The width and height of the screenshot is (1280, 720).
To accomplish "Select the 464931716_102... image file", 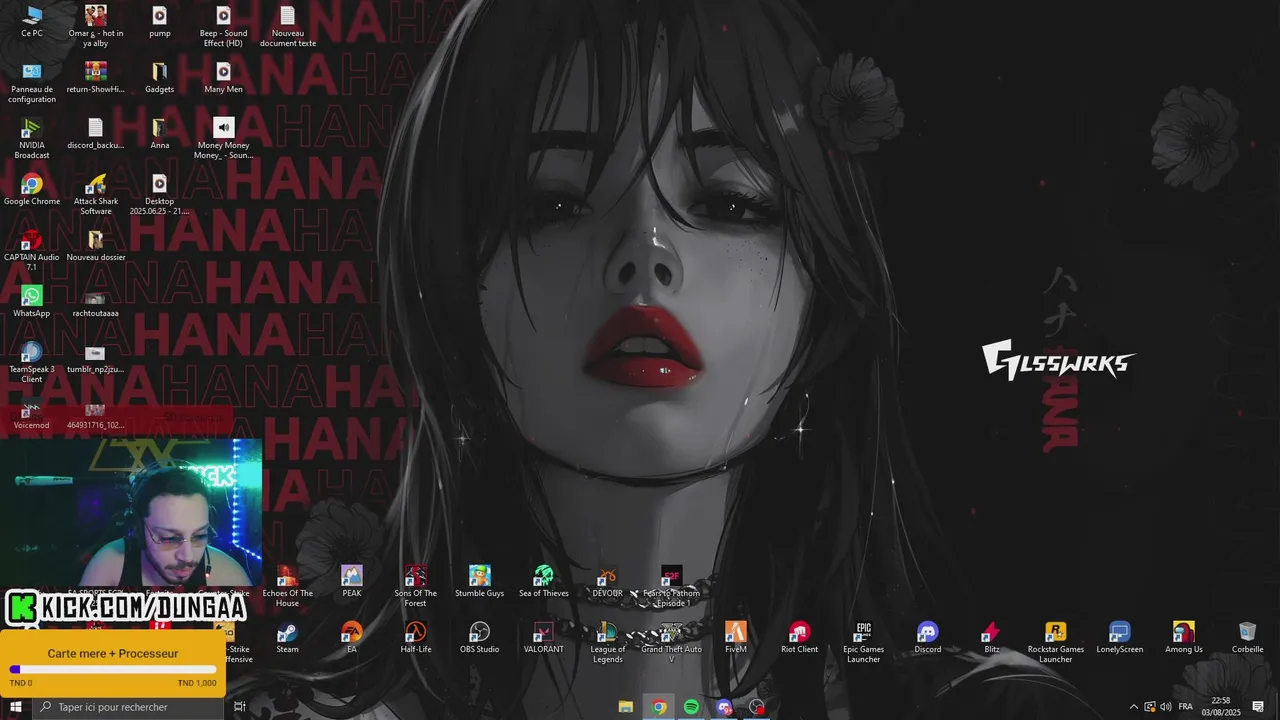I will coord(96,416).
